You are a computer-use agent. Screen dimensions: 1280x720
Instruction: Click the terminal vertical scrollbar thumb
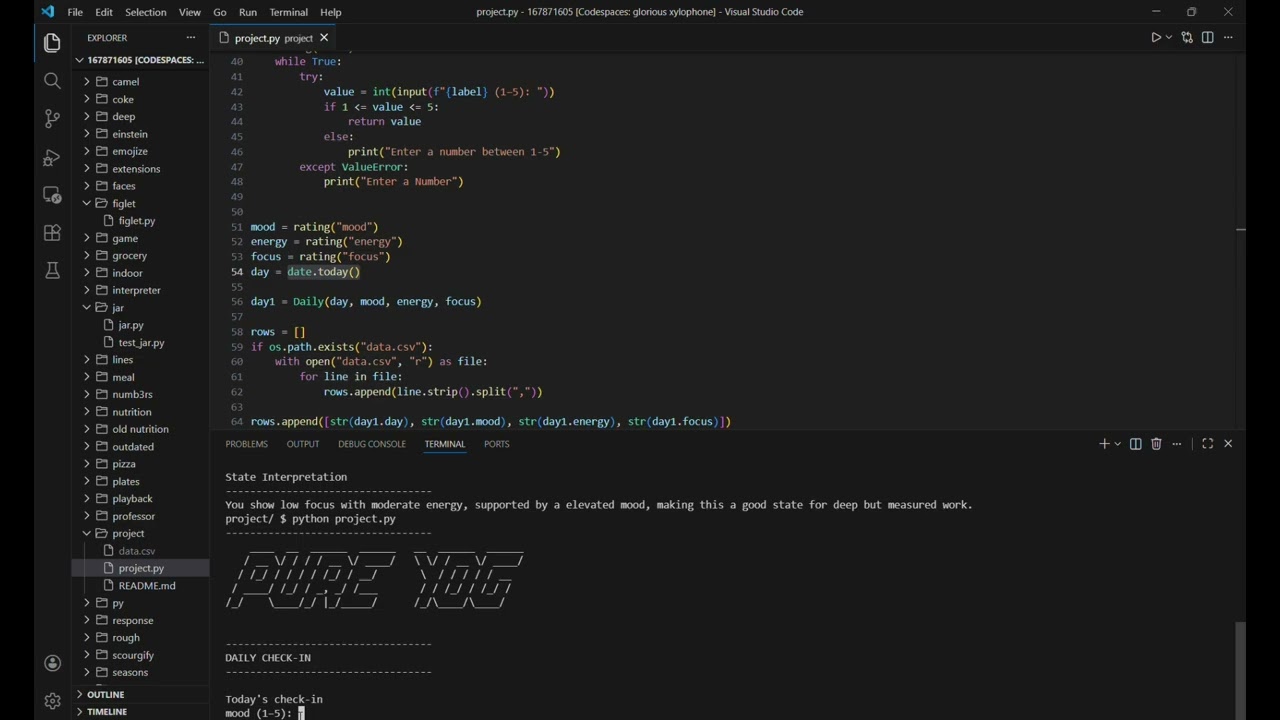pyautogui.click(x=1241, y=670)
